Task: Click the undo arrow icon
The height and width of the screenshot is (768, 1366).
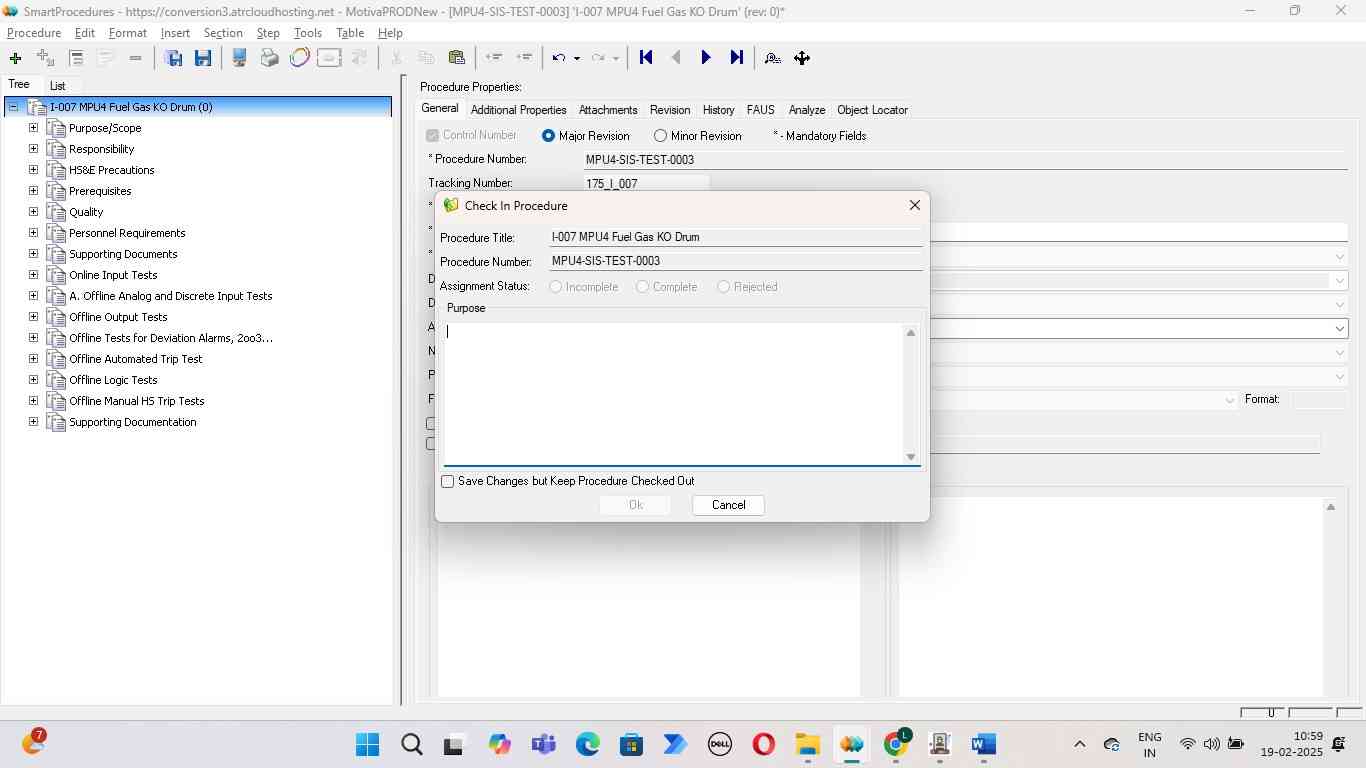Action: tap(559, 58)
